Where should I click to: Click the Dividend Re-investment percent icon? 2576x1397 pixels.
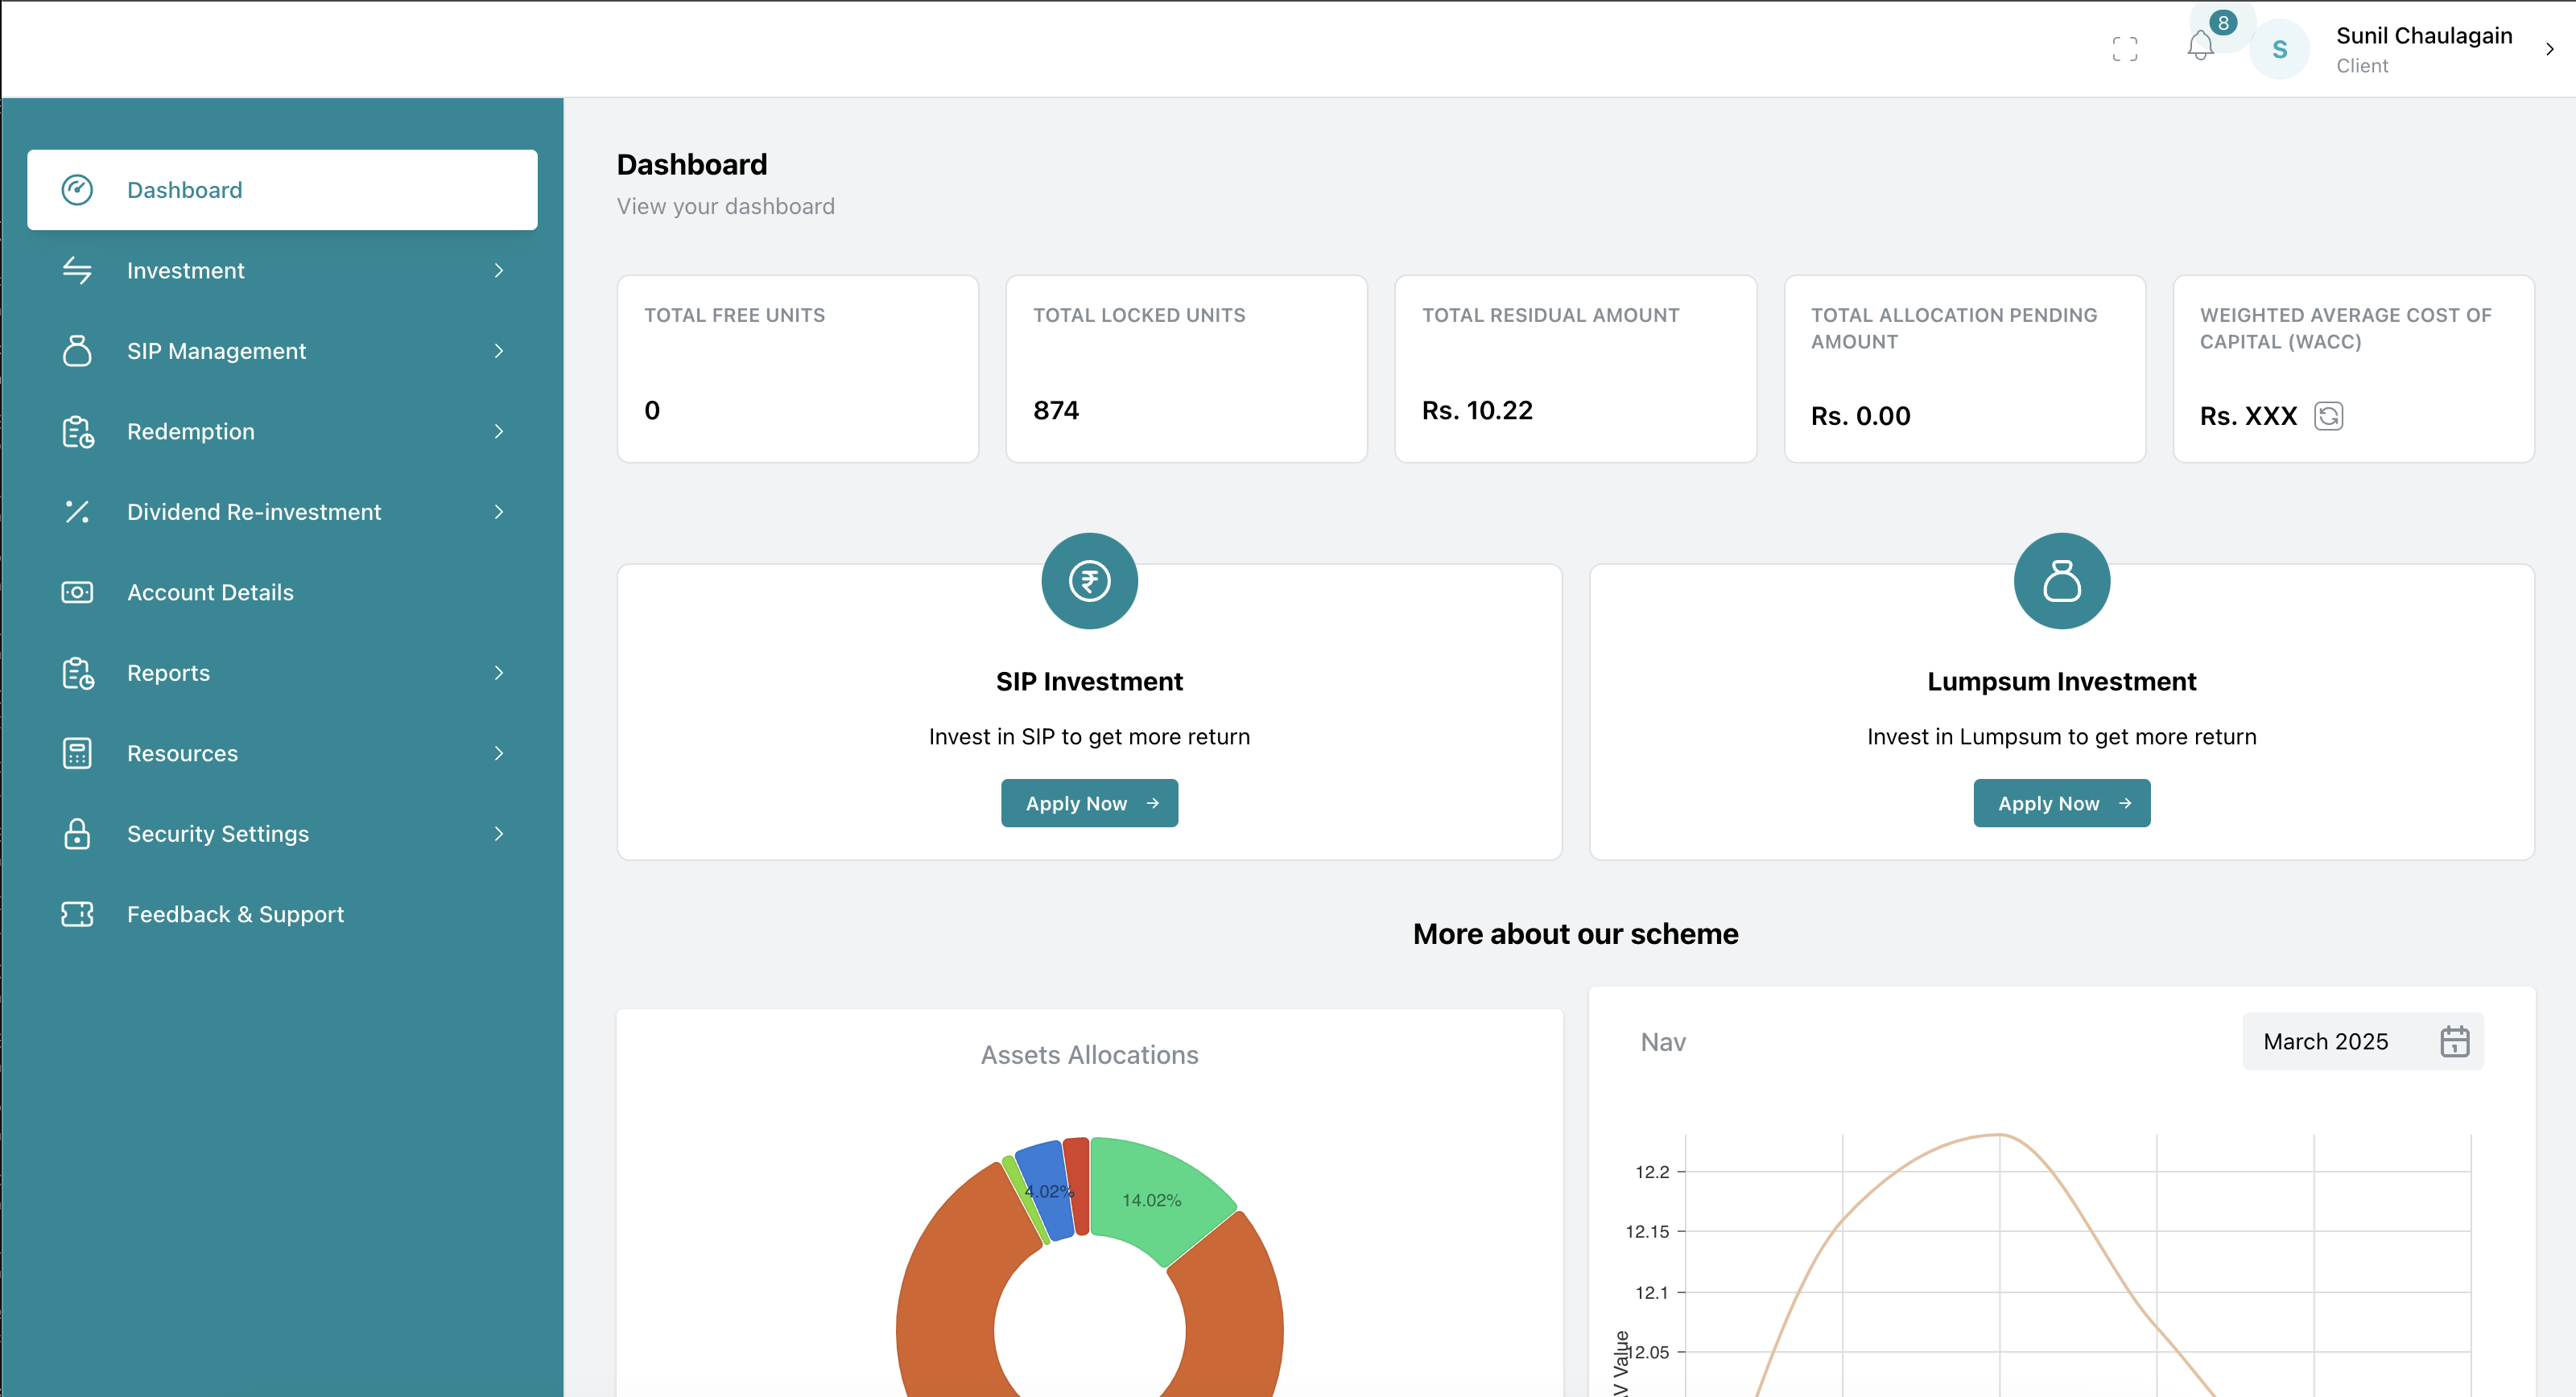pos(77,512)
